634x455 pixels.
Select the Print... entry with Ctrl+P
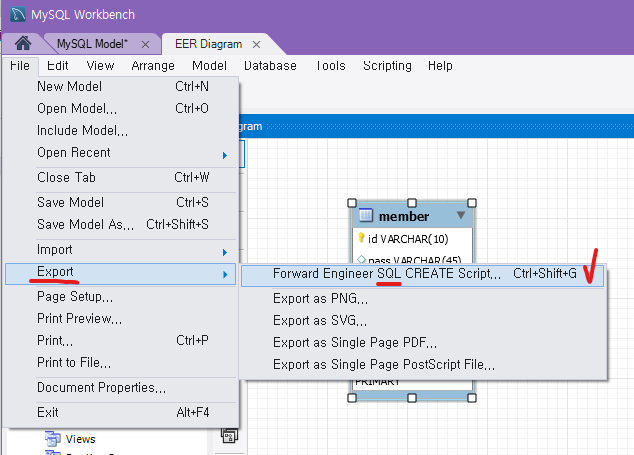[121, 341]
